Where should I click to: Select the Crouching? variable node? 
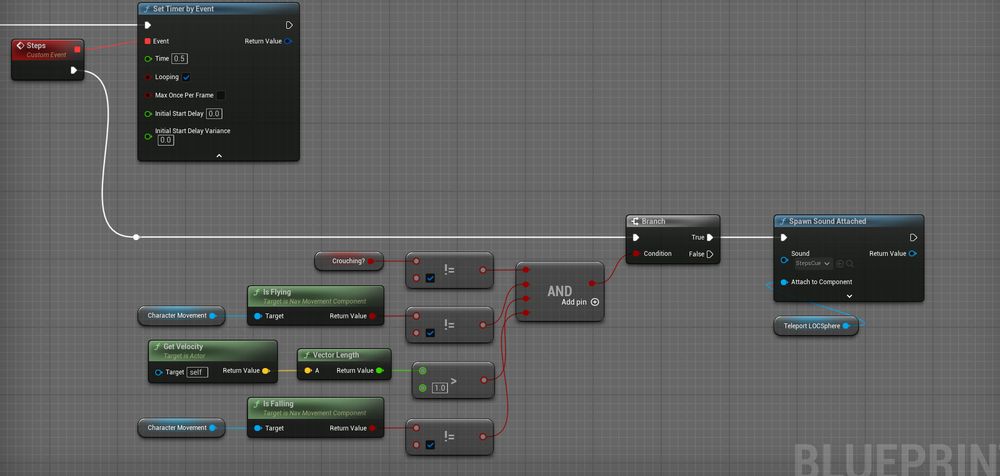coord(348,261)
